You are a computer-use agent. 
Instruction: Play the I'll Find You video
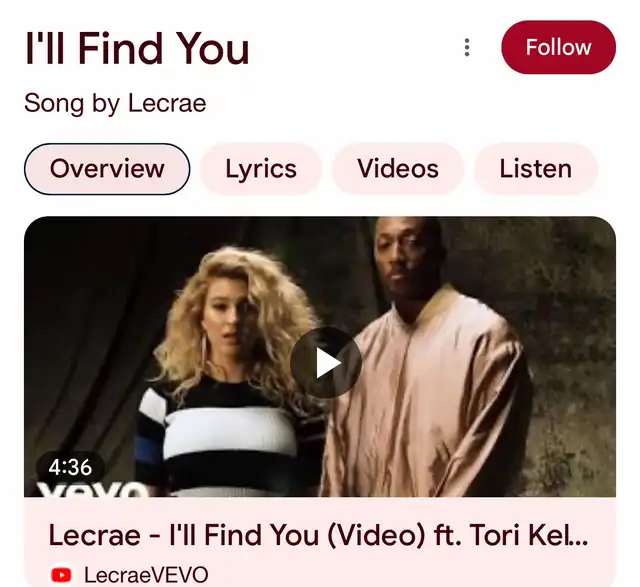pos(326,362)
